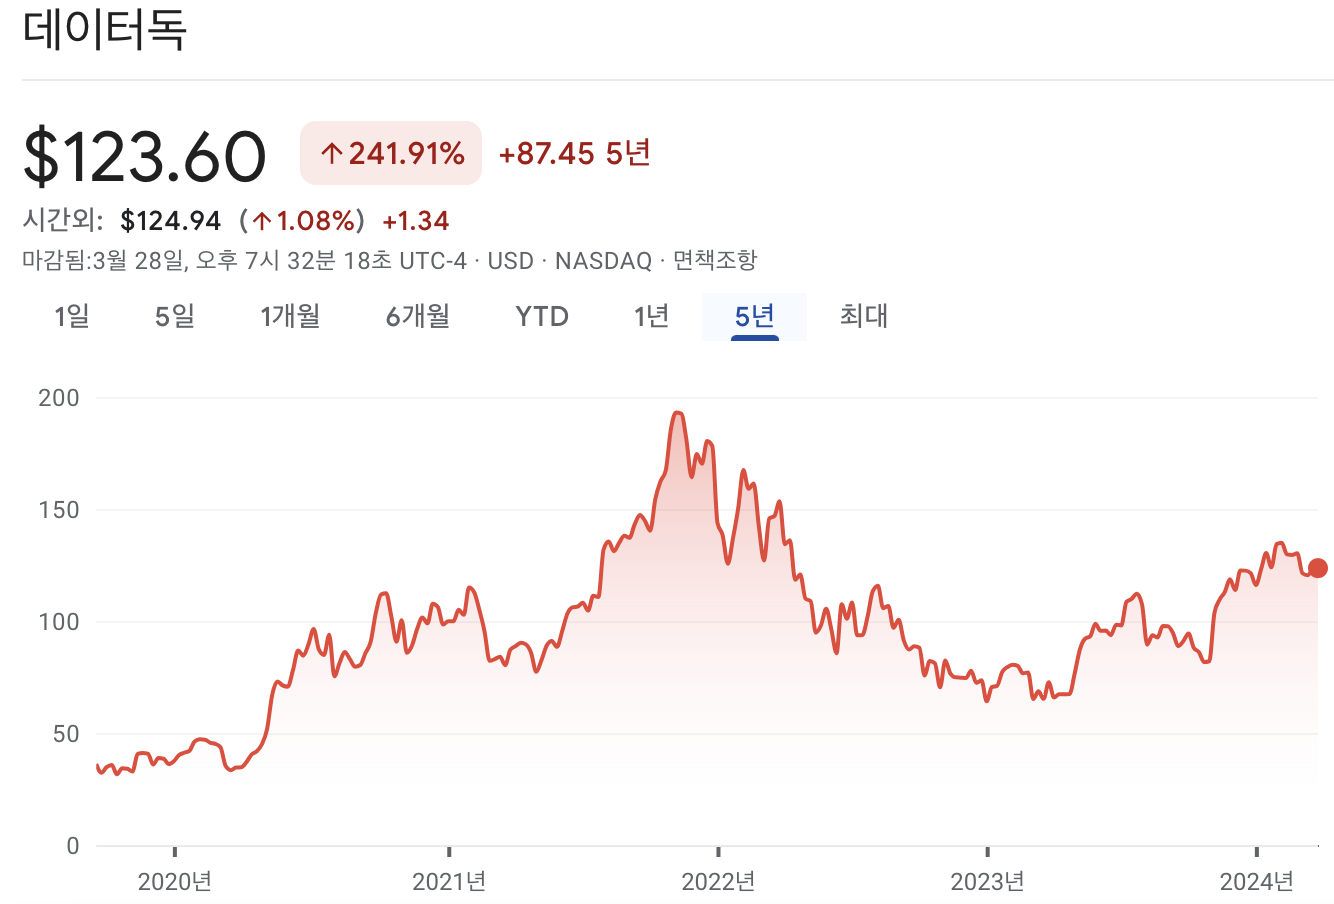Image resolution: width=1334 pixels, height=904 pixels.
Task: Click the red endpoint marker on chart
Action: pos(1318,568)
